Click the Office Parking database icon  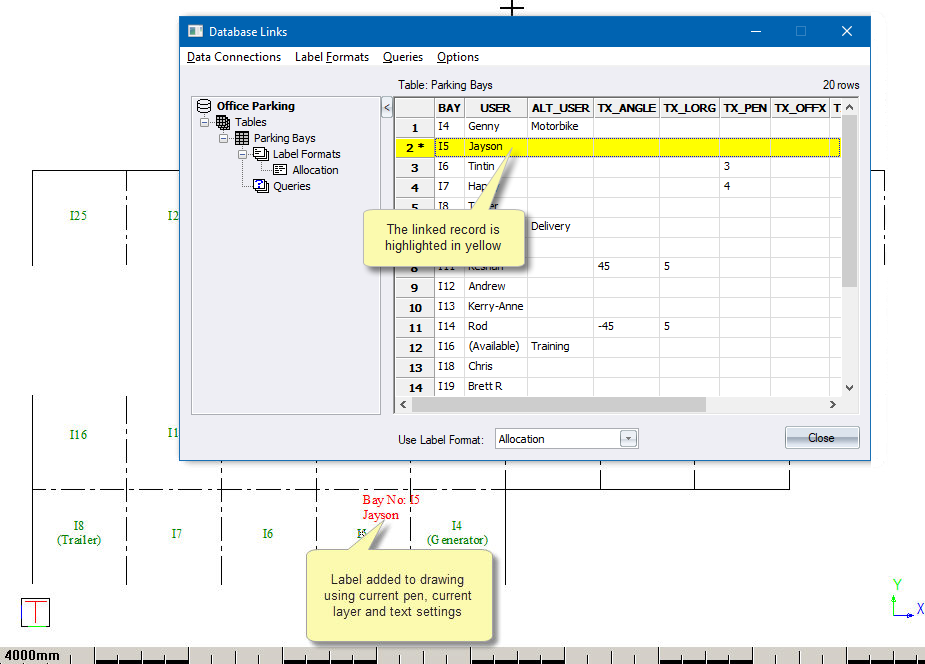pos(204,106)
